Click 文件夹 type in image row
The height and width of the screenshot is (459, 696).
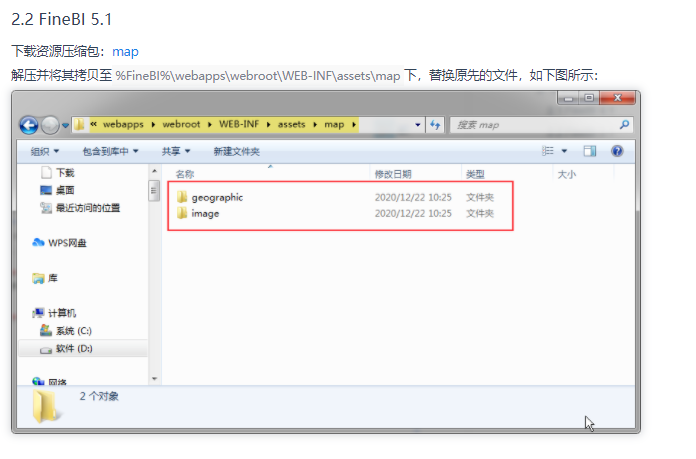479,214
